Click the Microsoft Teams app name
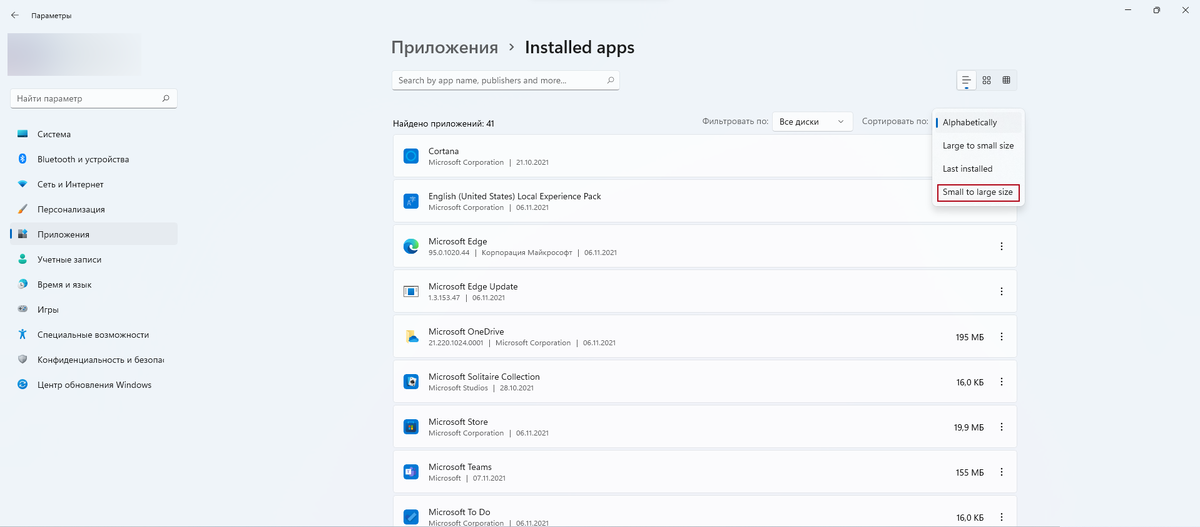Image resolution: width=1200 pixels, height=527 pixels. pos(460,466)
